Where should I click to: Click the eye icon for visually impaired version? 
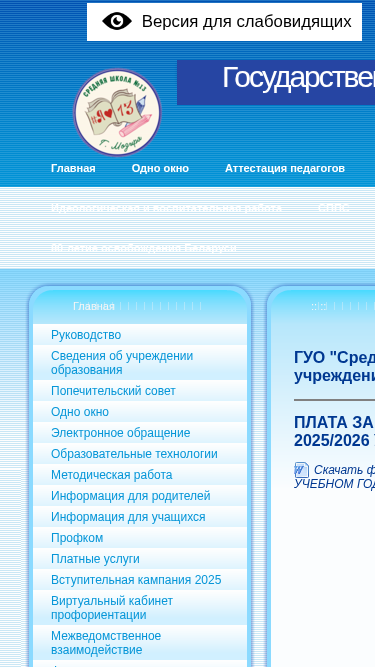pyautogui.click(x=117, y=21)
